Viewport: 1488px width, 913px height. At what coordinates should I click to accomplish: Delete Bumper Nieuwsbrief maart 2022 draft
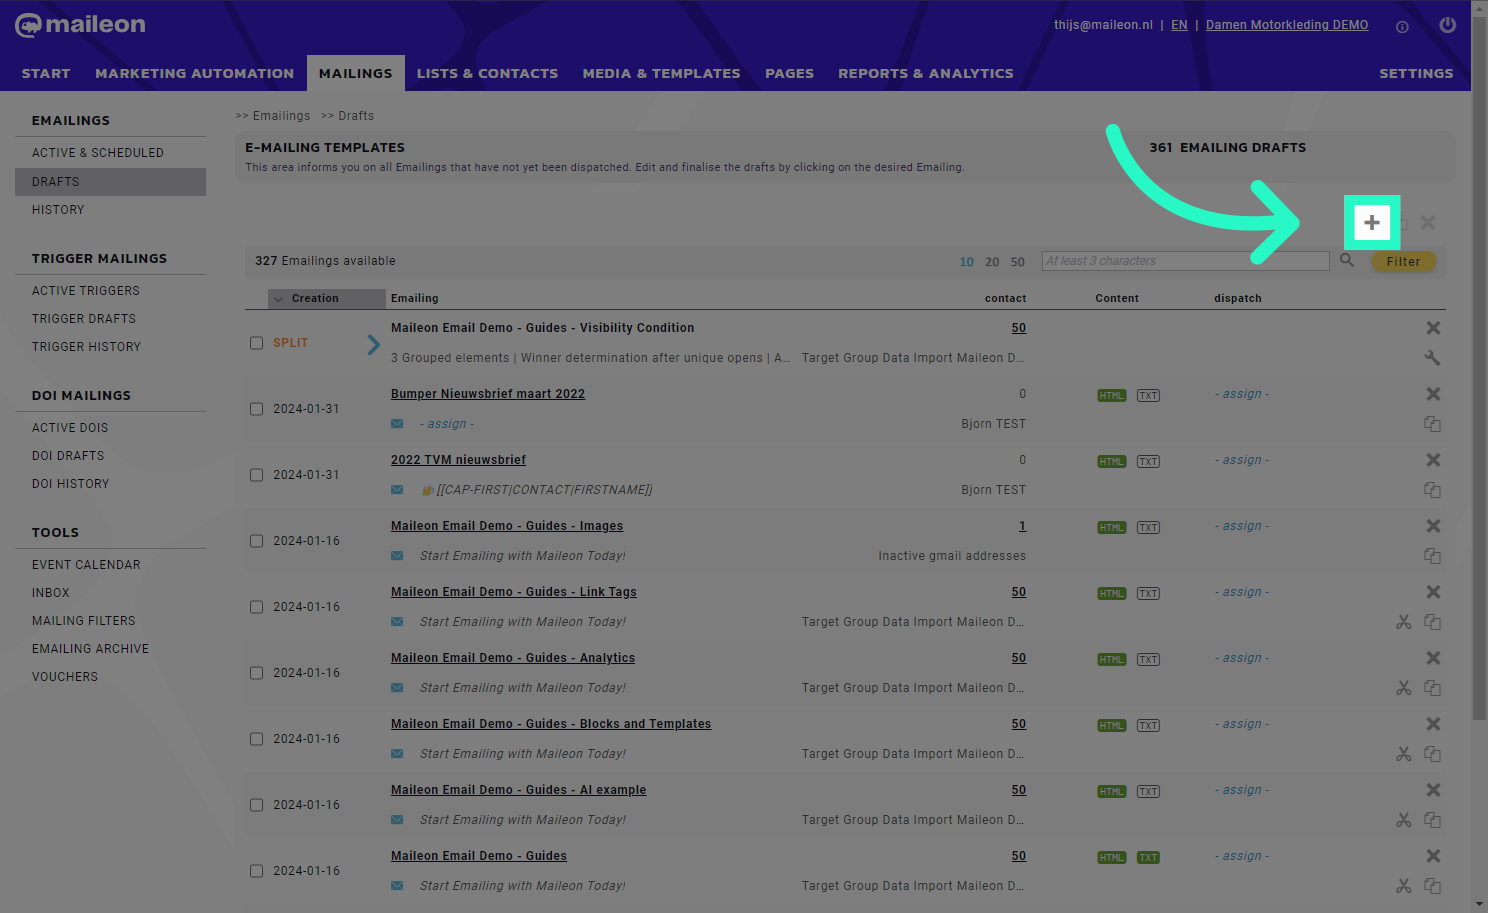point(1433,394)
